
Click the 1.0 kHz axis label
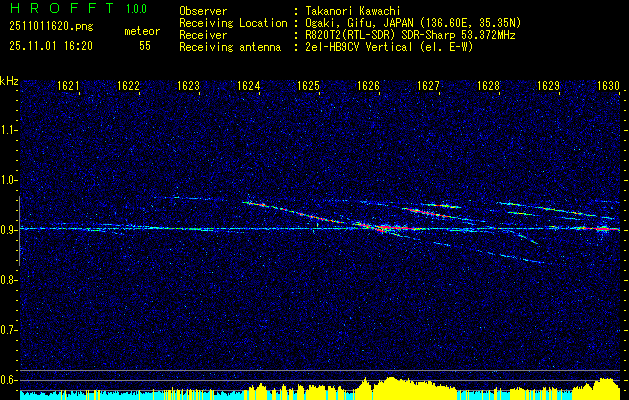tap(8, 180)
